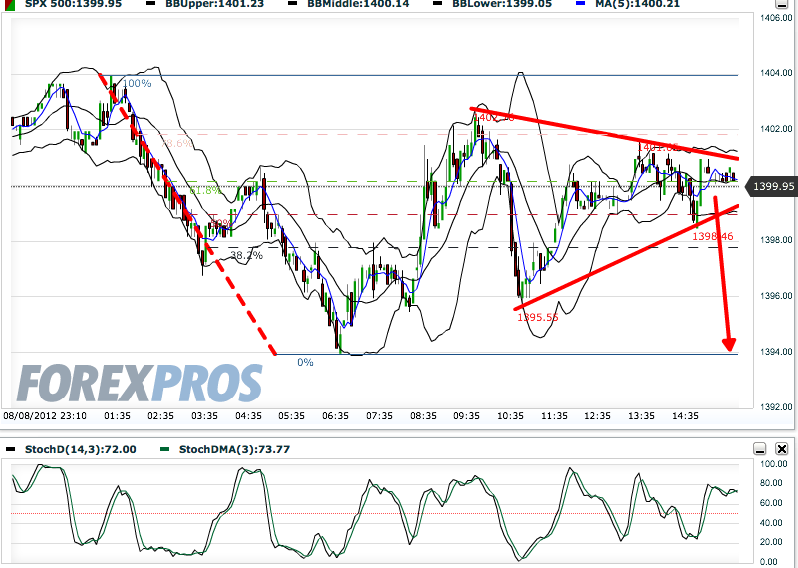798x568 pixels.
Task: Click the 02:35 time axis label
Action: tap(160, 416)
